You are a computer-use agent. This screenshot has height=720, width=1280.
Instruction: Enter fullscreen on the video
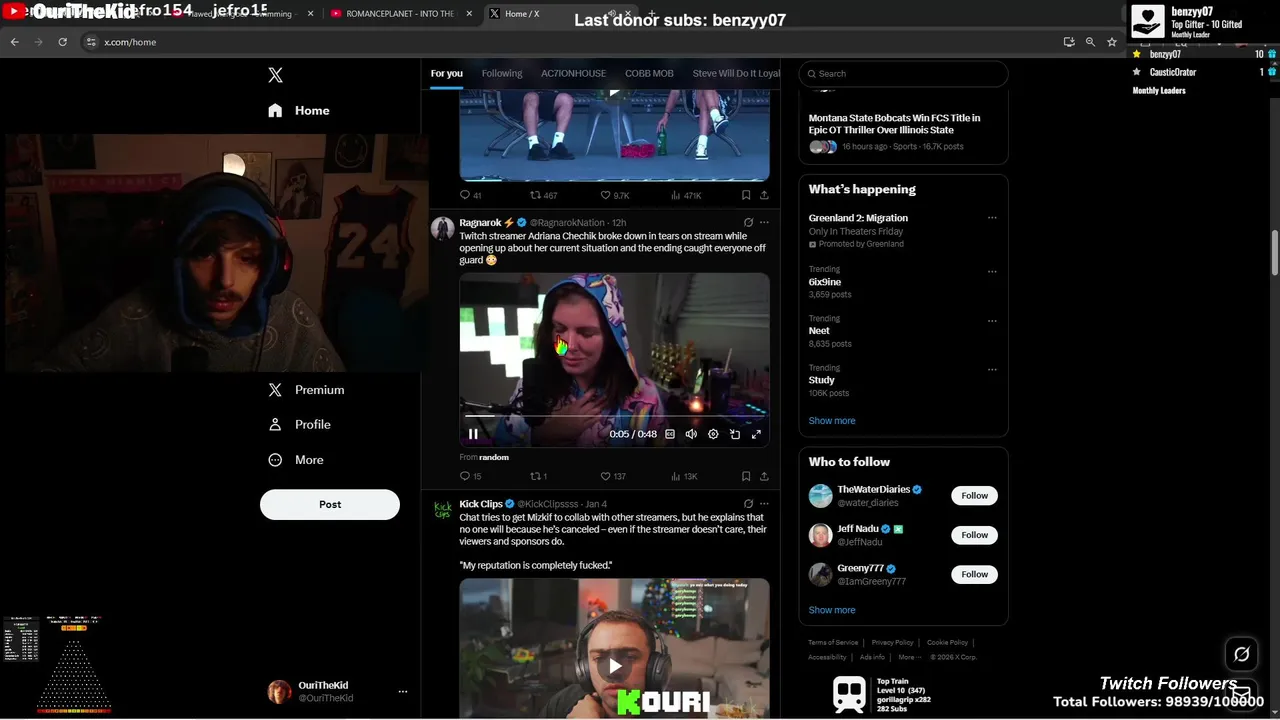pyautogui.click(x=756, y=434)
